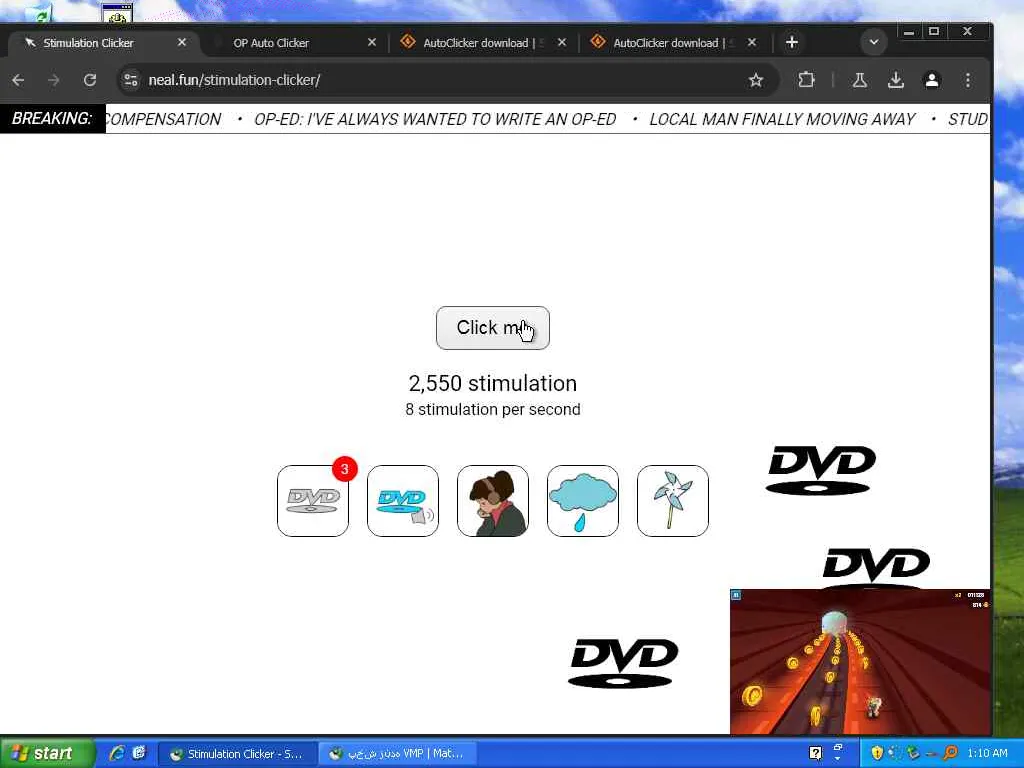
Task: Click the 'Click me' button
Action: point(492,328)
